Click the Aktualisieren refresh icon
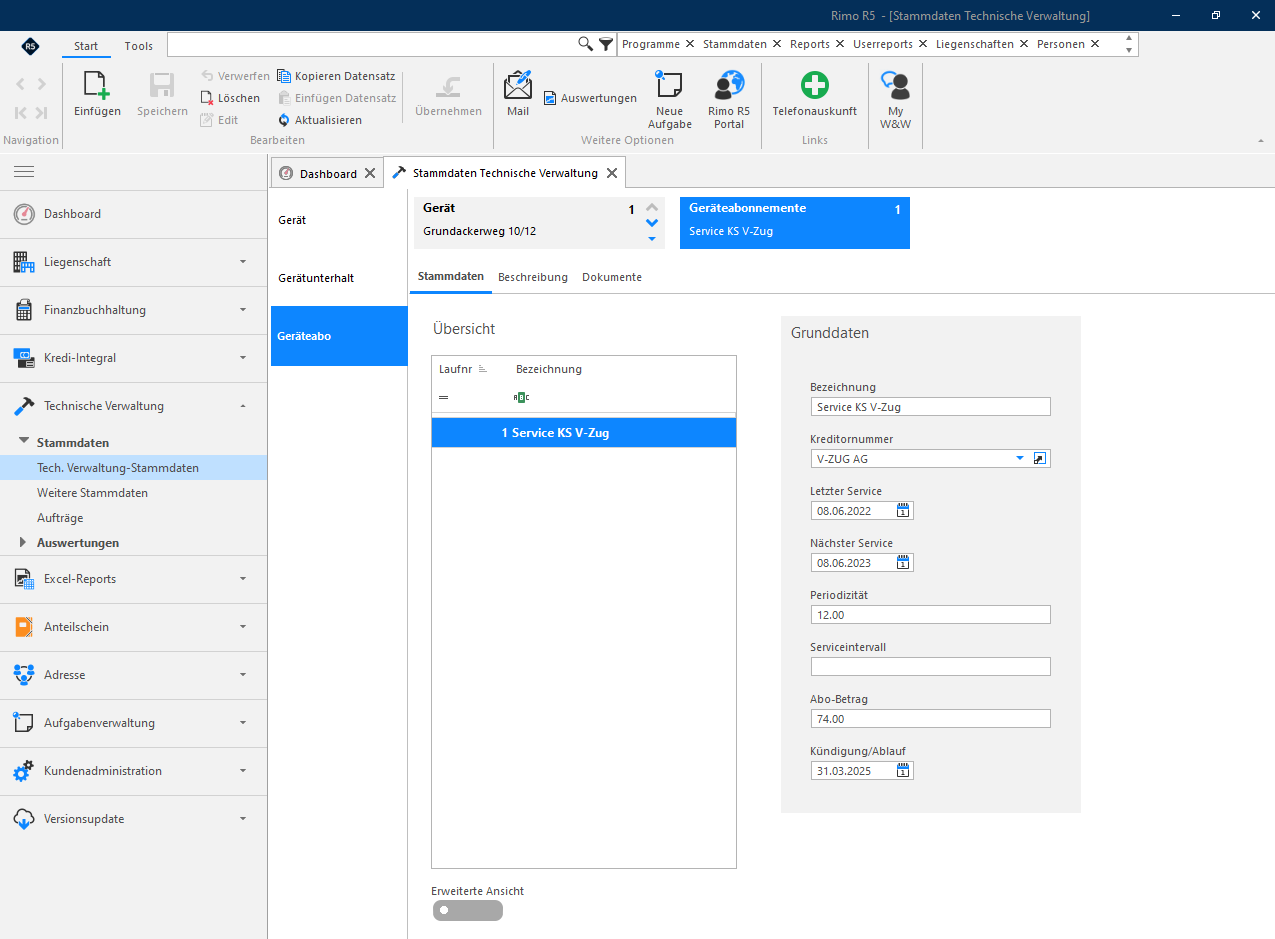 pos(284,120)
